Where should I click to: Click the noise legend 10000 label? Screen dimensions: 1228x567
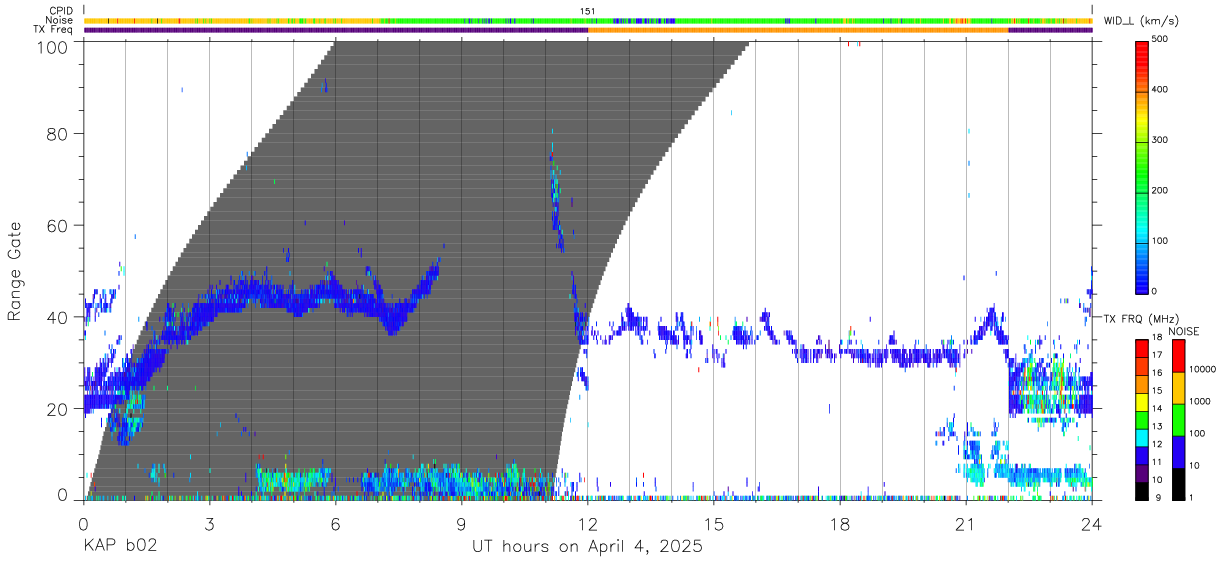[x=1201, y=370]
